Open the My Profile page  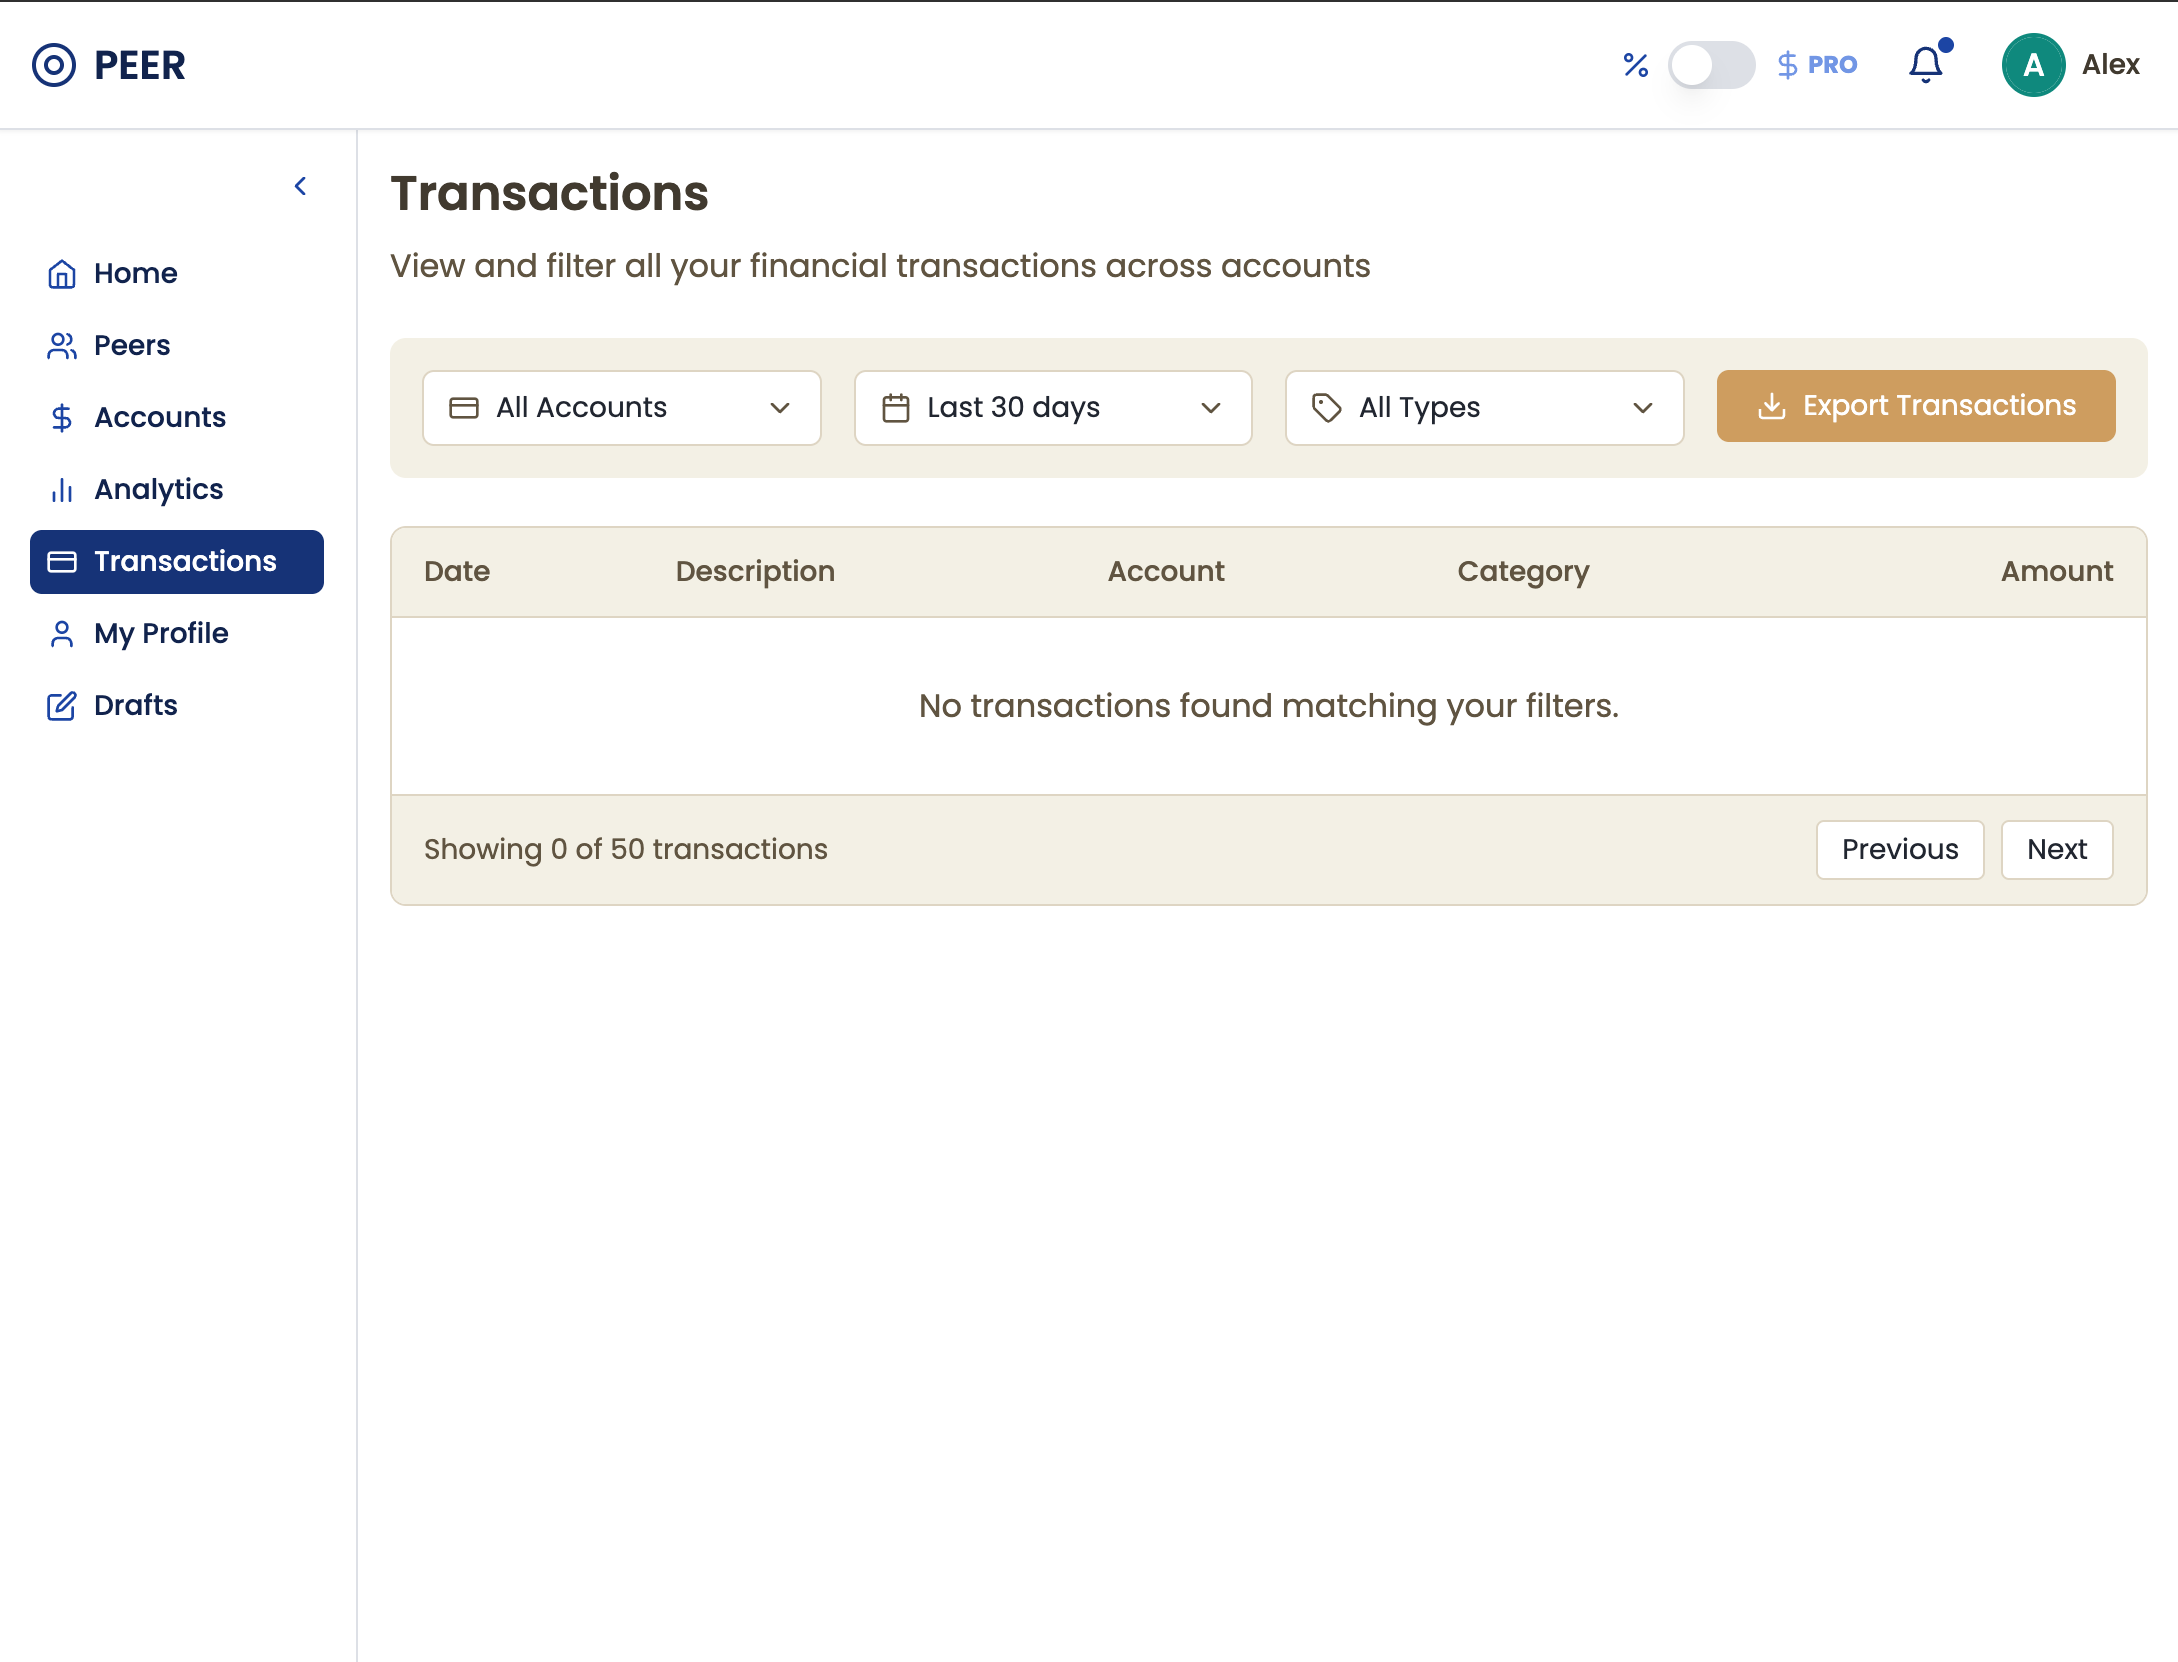point(161,634)
